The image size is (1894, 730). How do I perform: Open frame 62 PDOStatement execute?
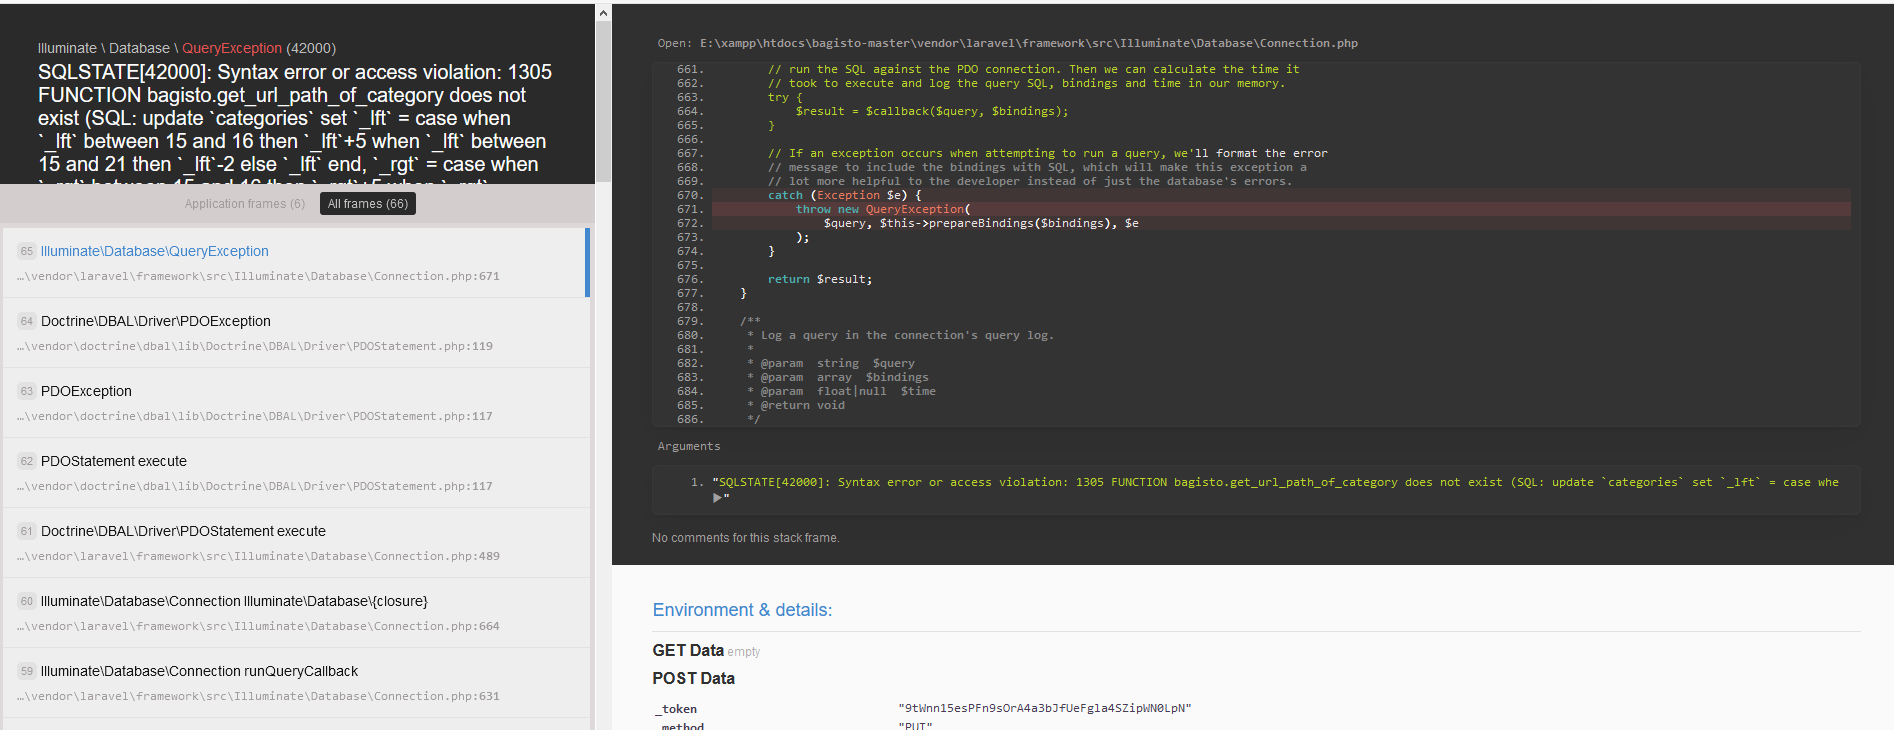[x=296, y=473]
